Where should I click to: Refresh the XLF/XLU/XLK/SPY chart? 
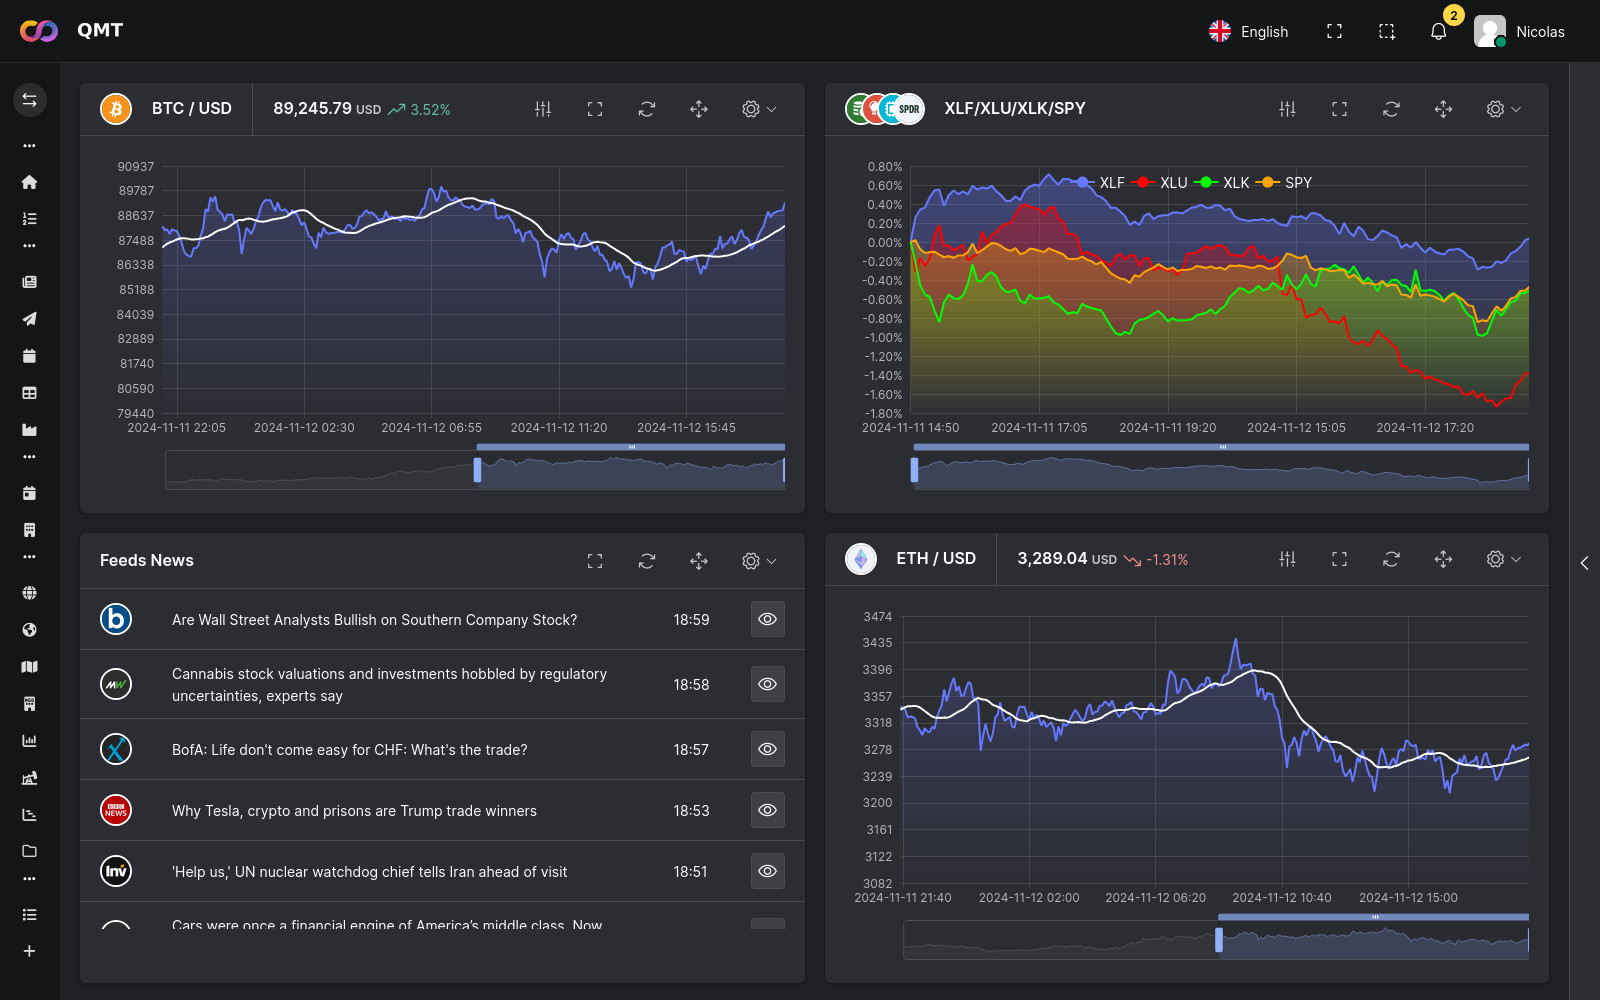coord(1391,109)
